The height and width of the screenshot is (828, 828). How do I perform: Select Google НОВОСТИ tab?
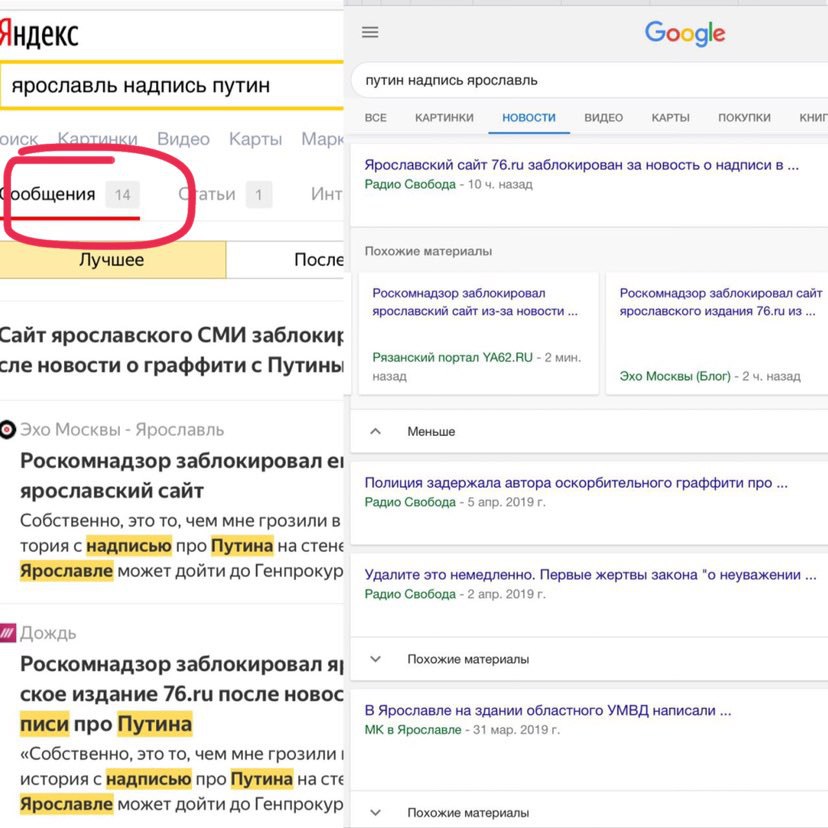click(529, 118)
